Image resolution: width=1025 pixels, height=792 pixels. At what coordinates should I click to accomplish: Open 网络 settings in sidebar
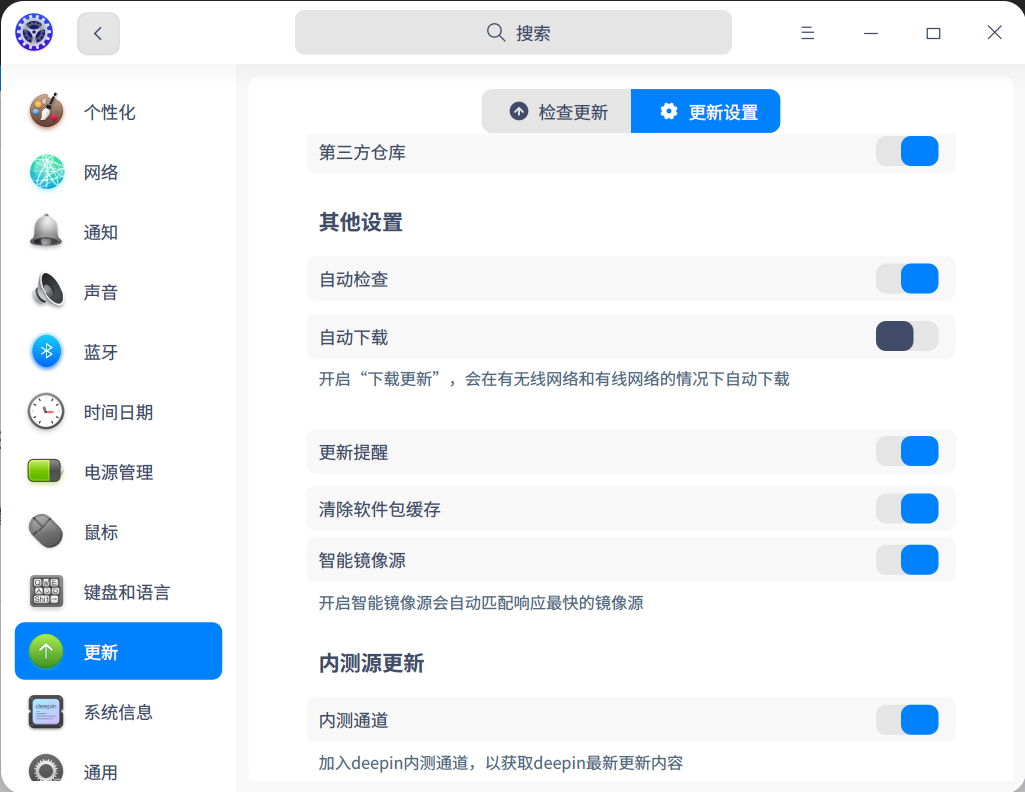pos(118,172)
